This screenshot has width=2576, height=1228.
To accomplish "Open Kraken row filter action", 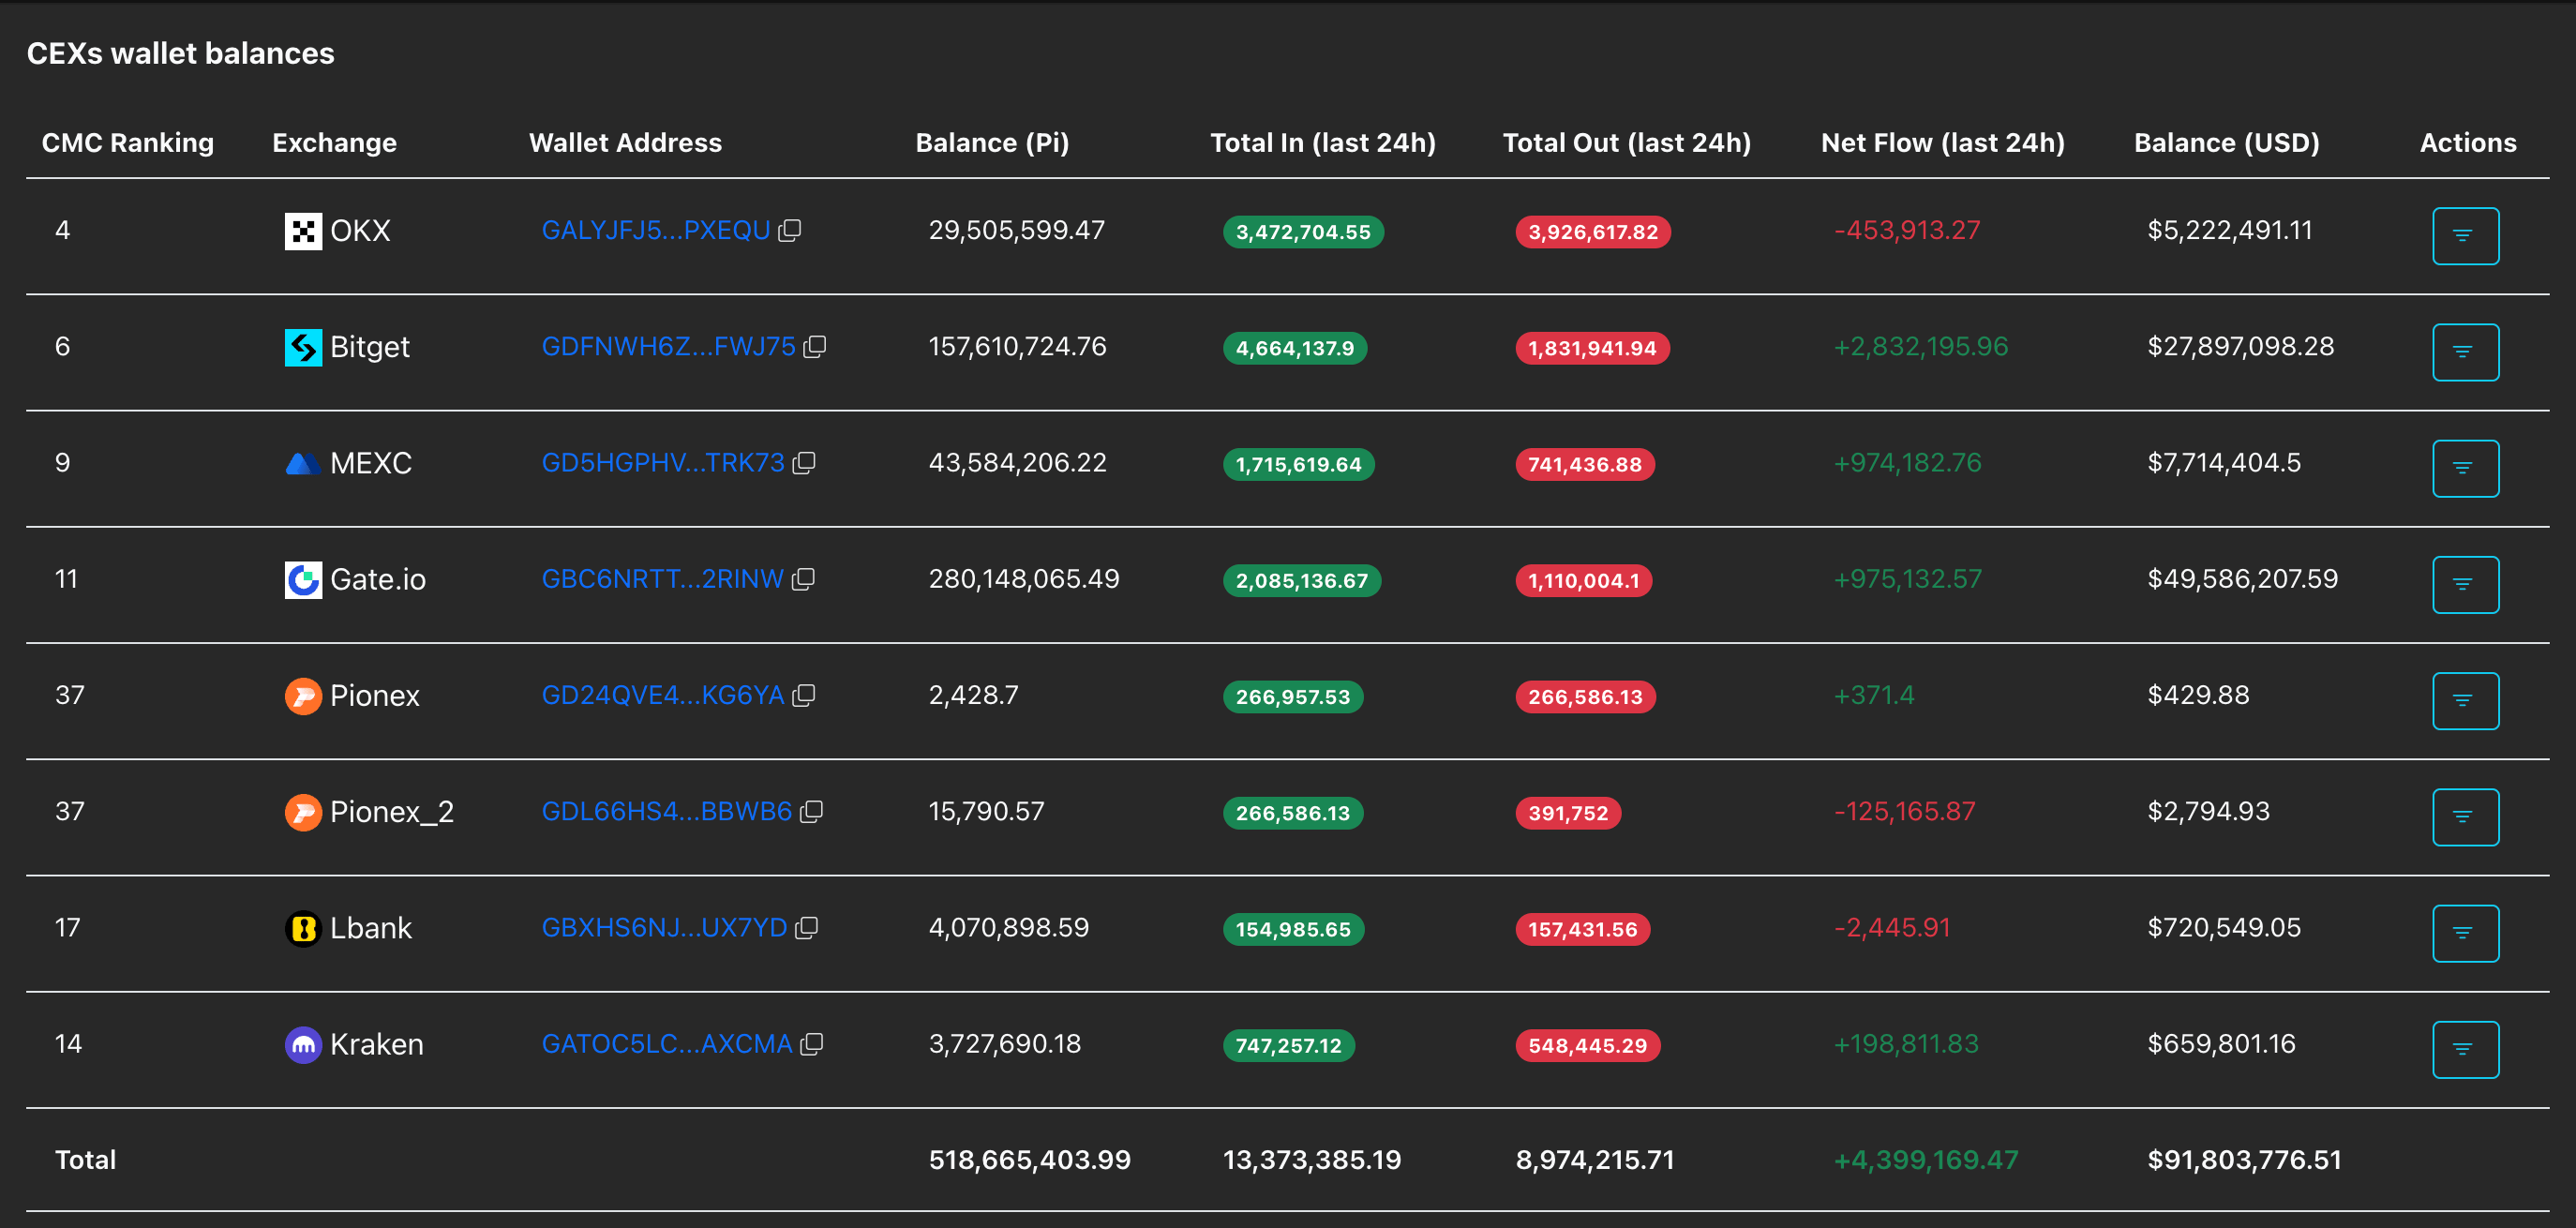I will 2464,1049.
